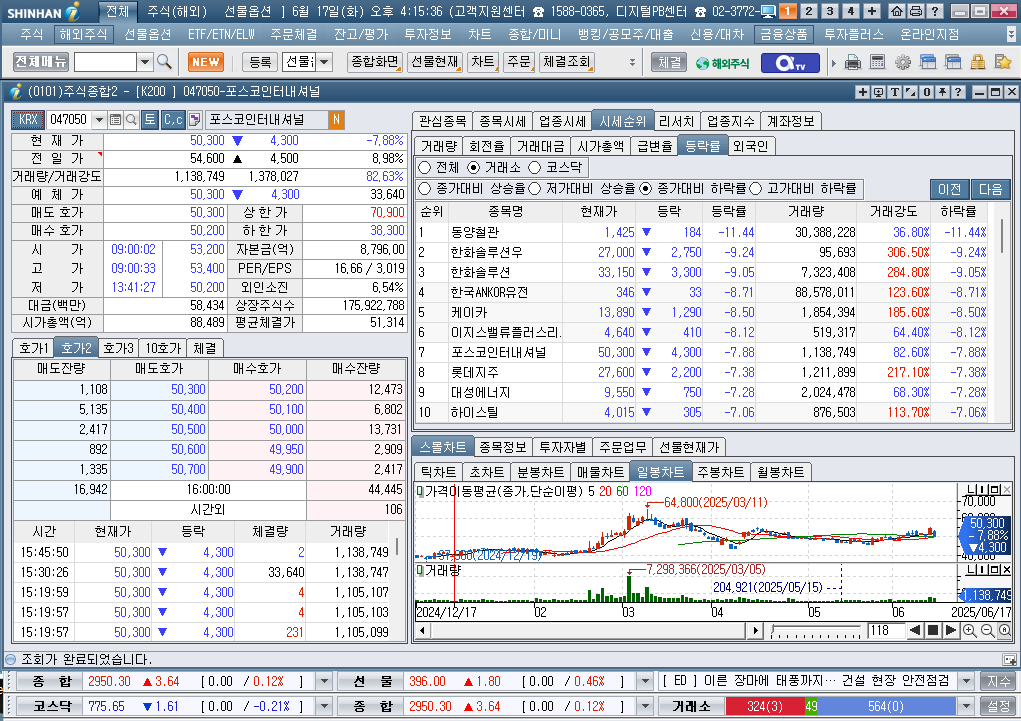Expand the toolbar overflow chevron
The image size is (1021, 721).
[x=632, y=63]
